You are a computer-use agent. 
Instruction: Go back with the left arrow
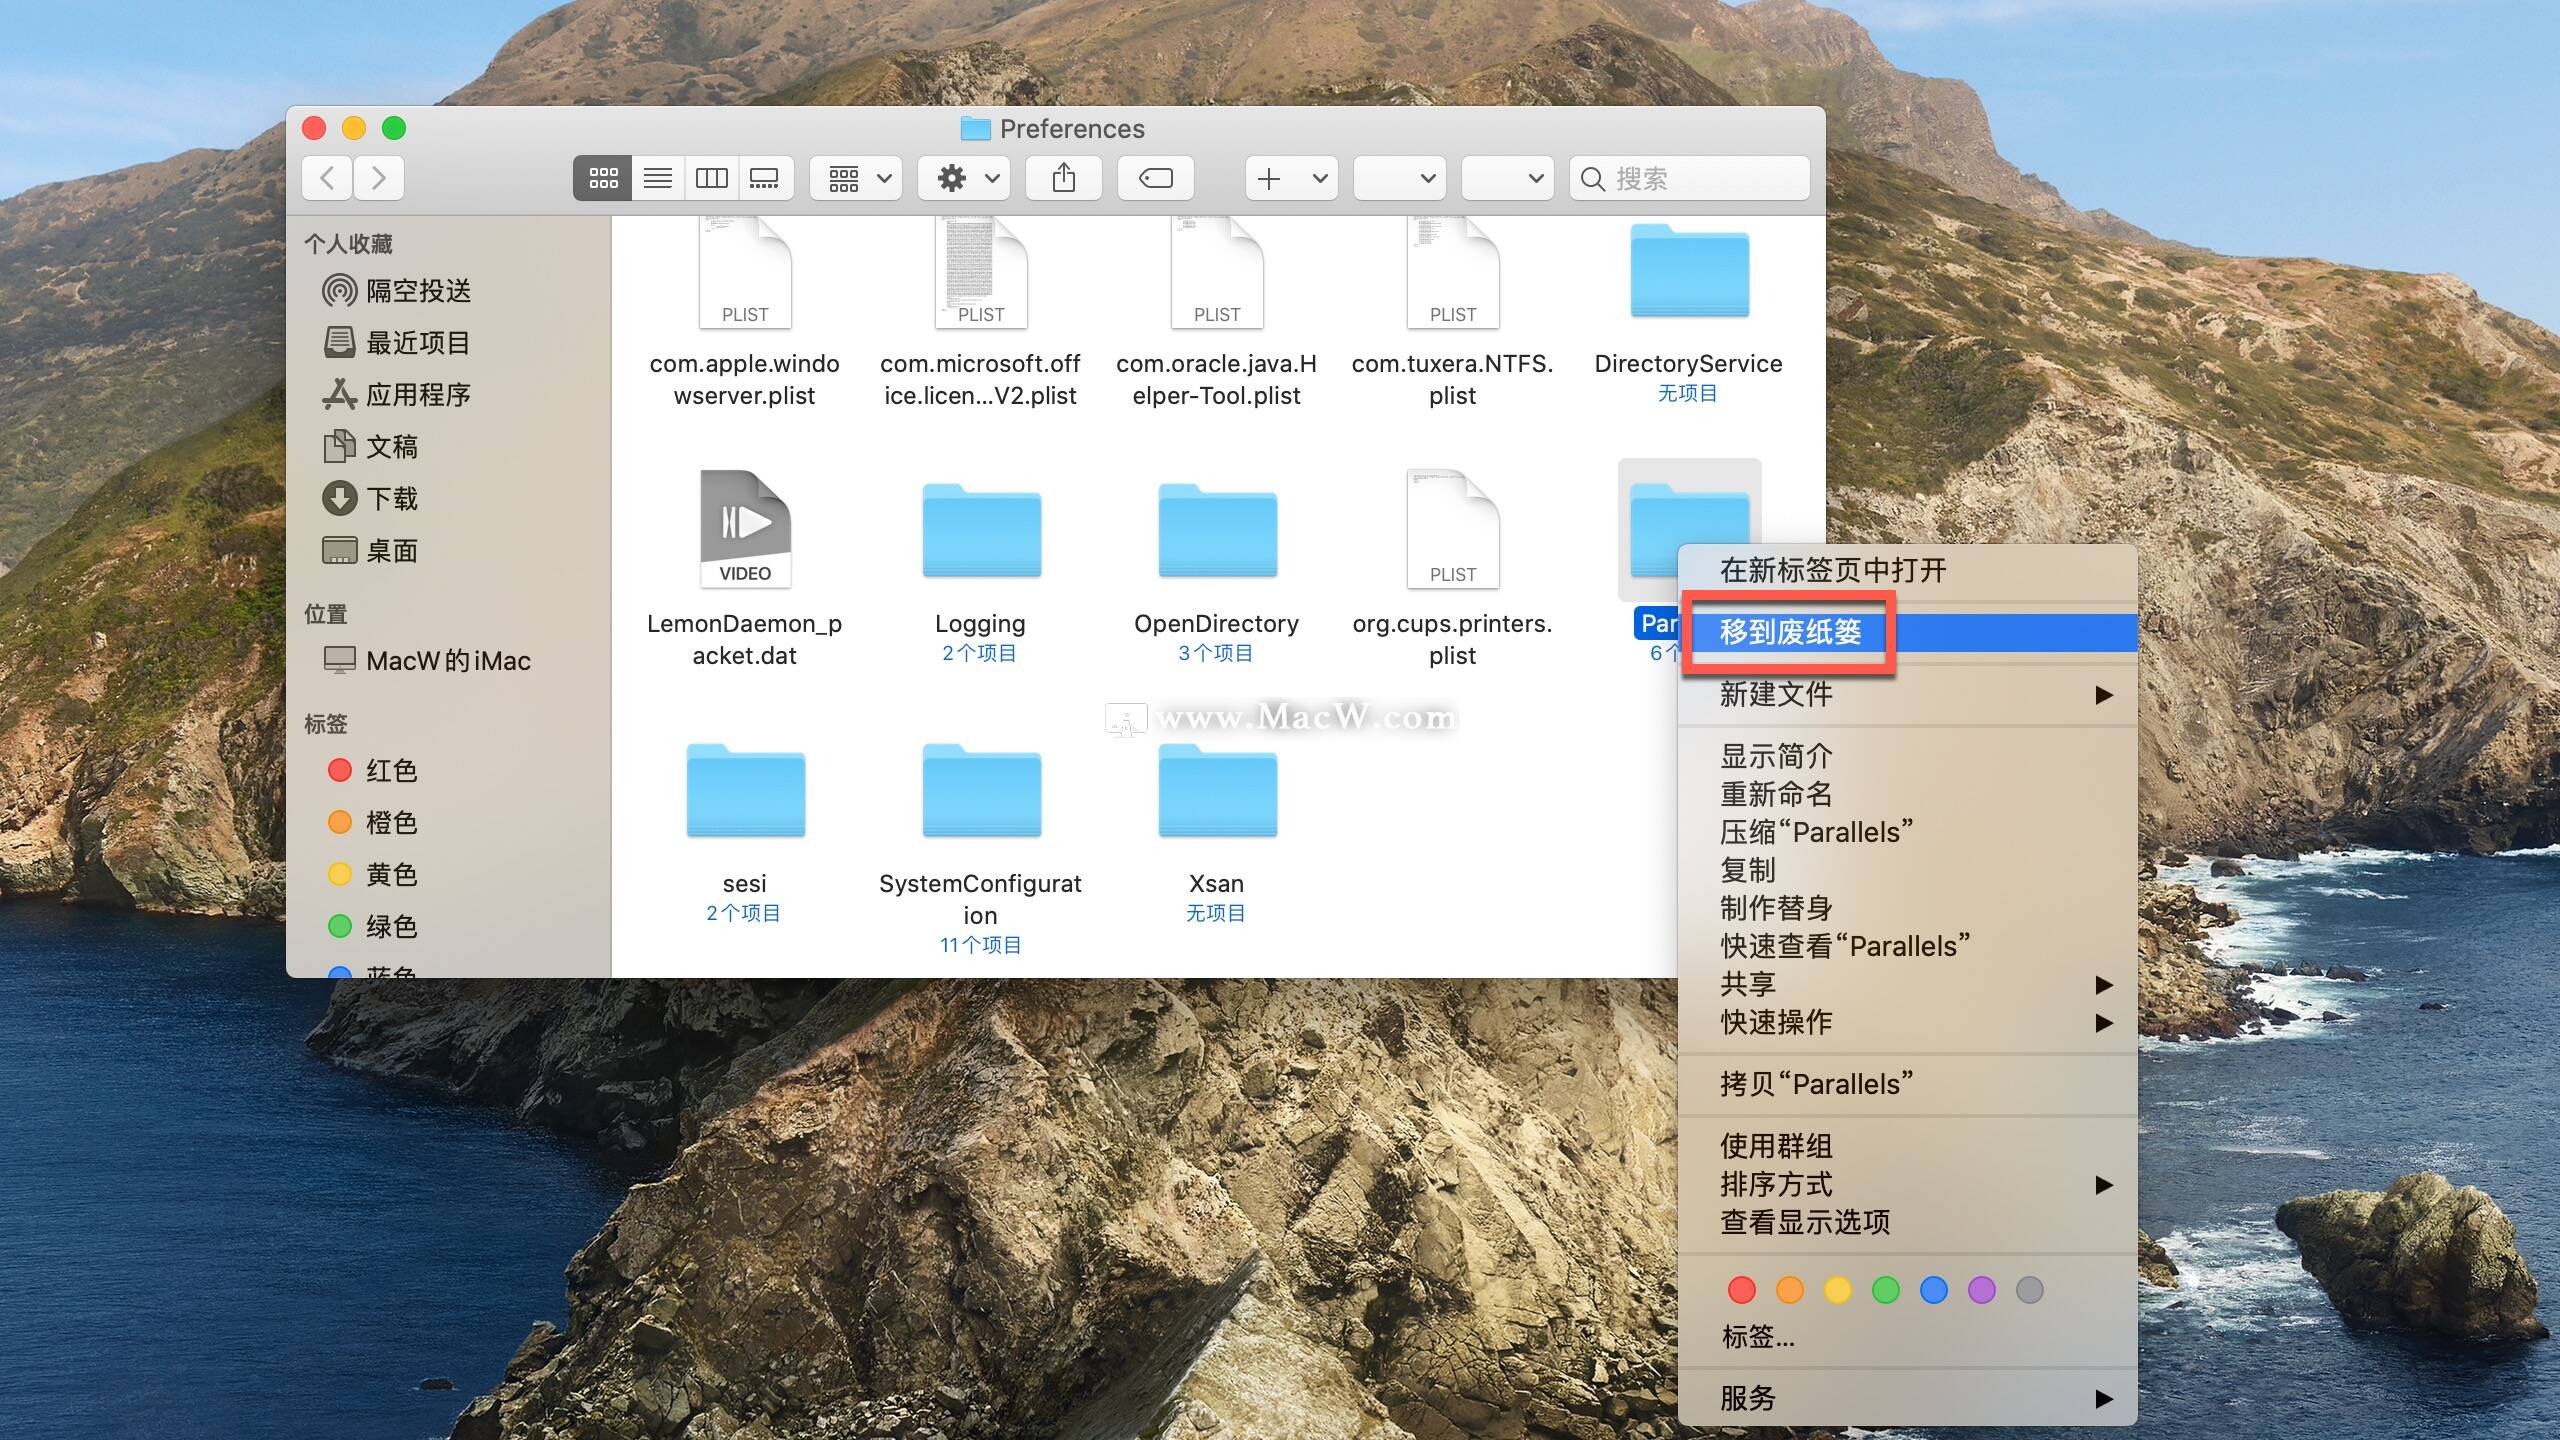(x=327, y=178)
